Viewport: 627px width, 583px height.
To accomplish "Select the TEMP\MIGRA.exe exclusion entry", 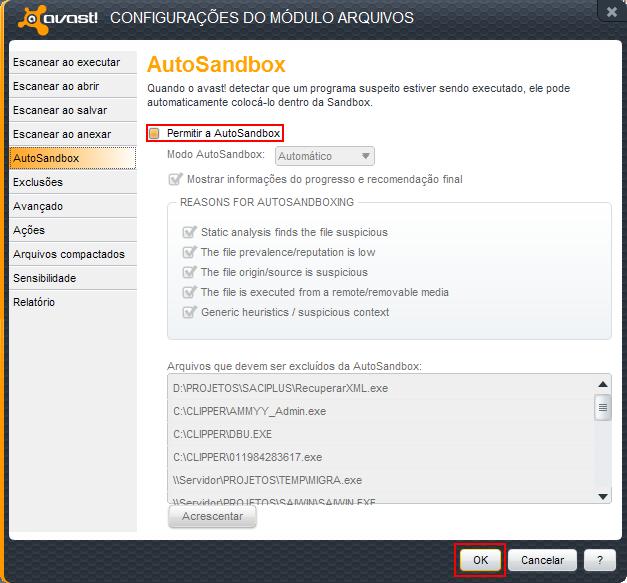I will pyautogui.click(x=382, y=480).
